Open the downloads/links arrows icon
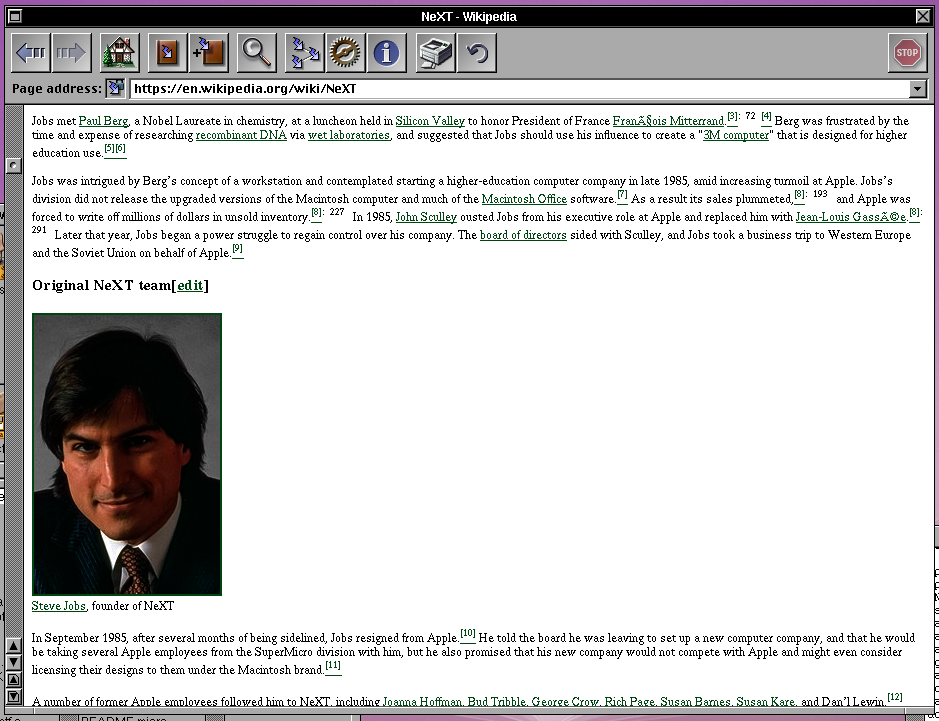This screenshot has width=939, height=721. click(304, 53)
